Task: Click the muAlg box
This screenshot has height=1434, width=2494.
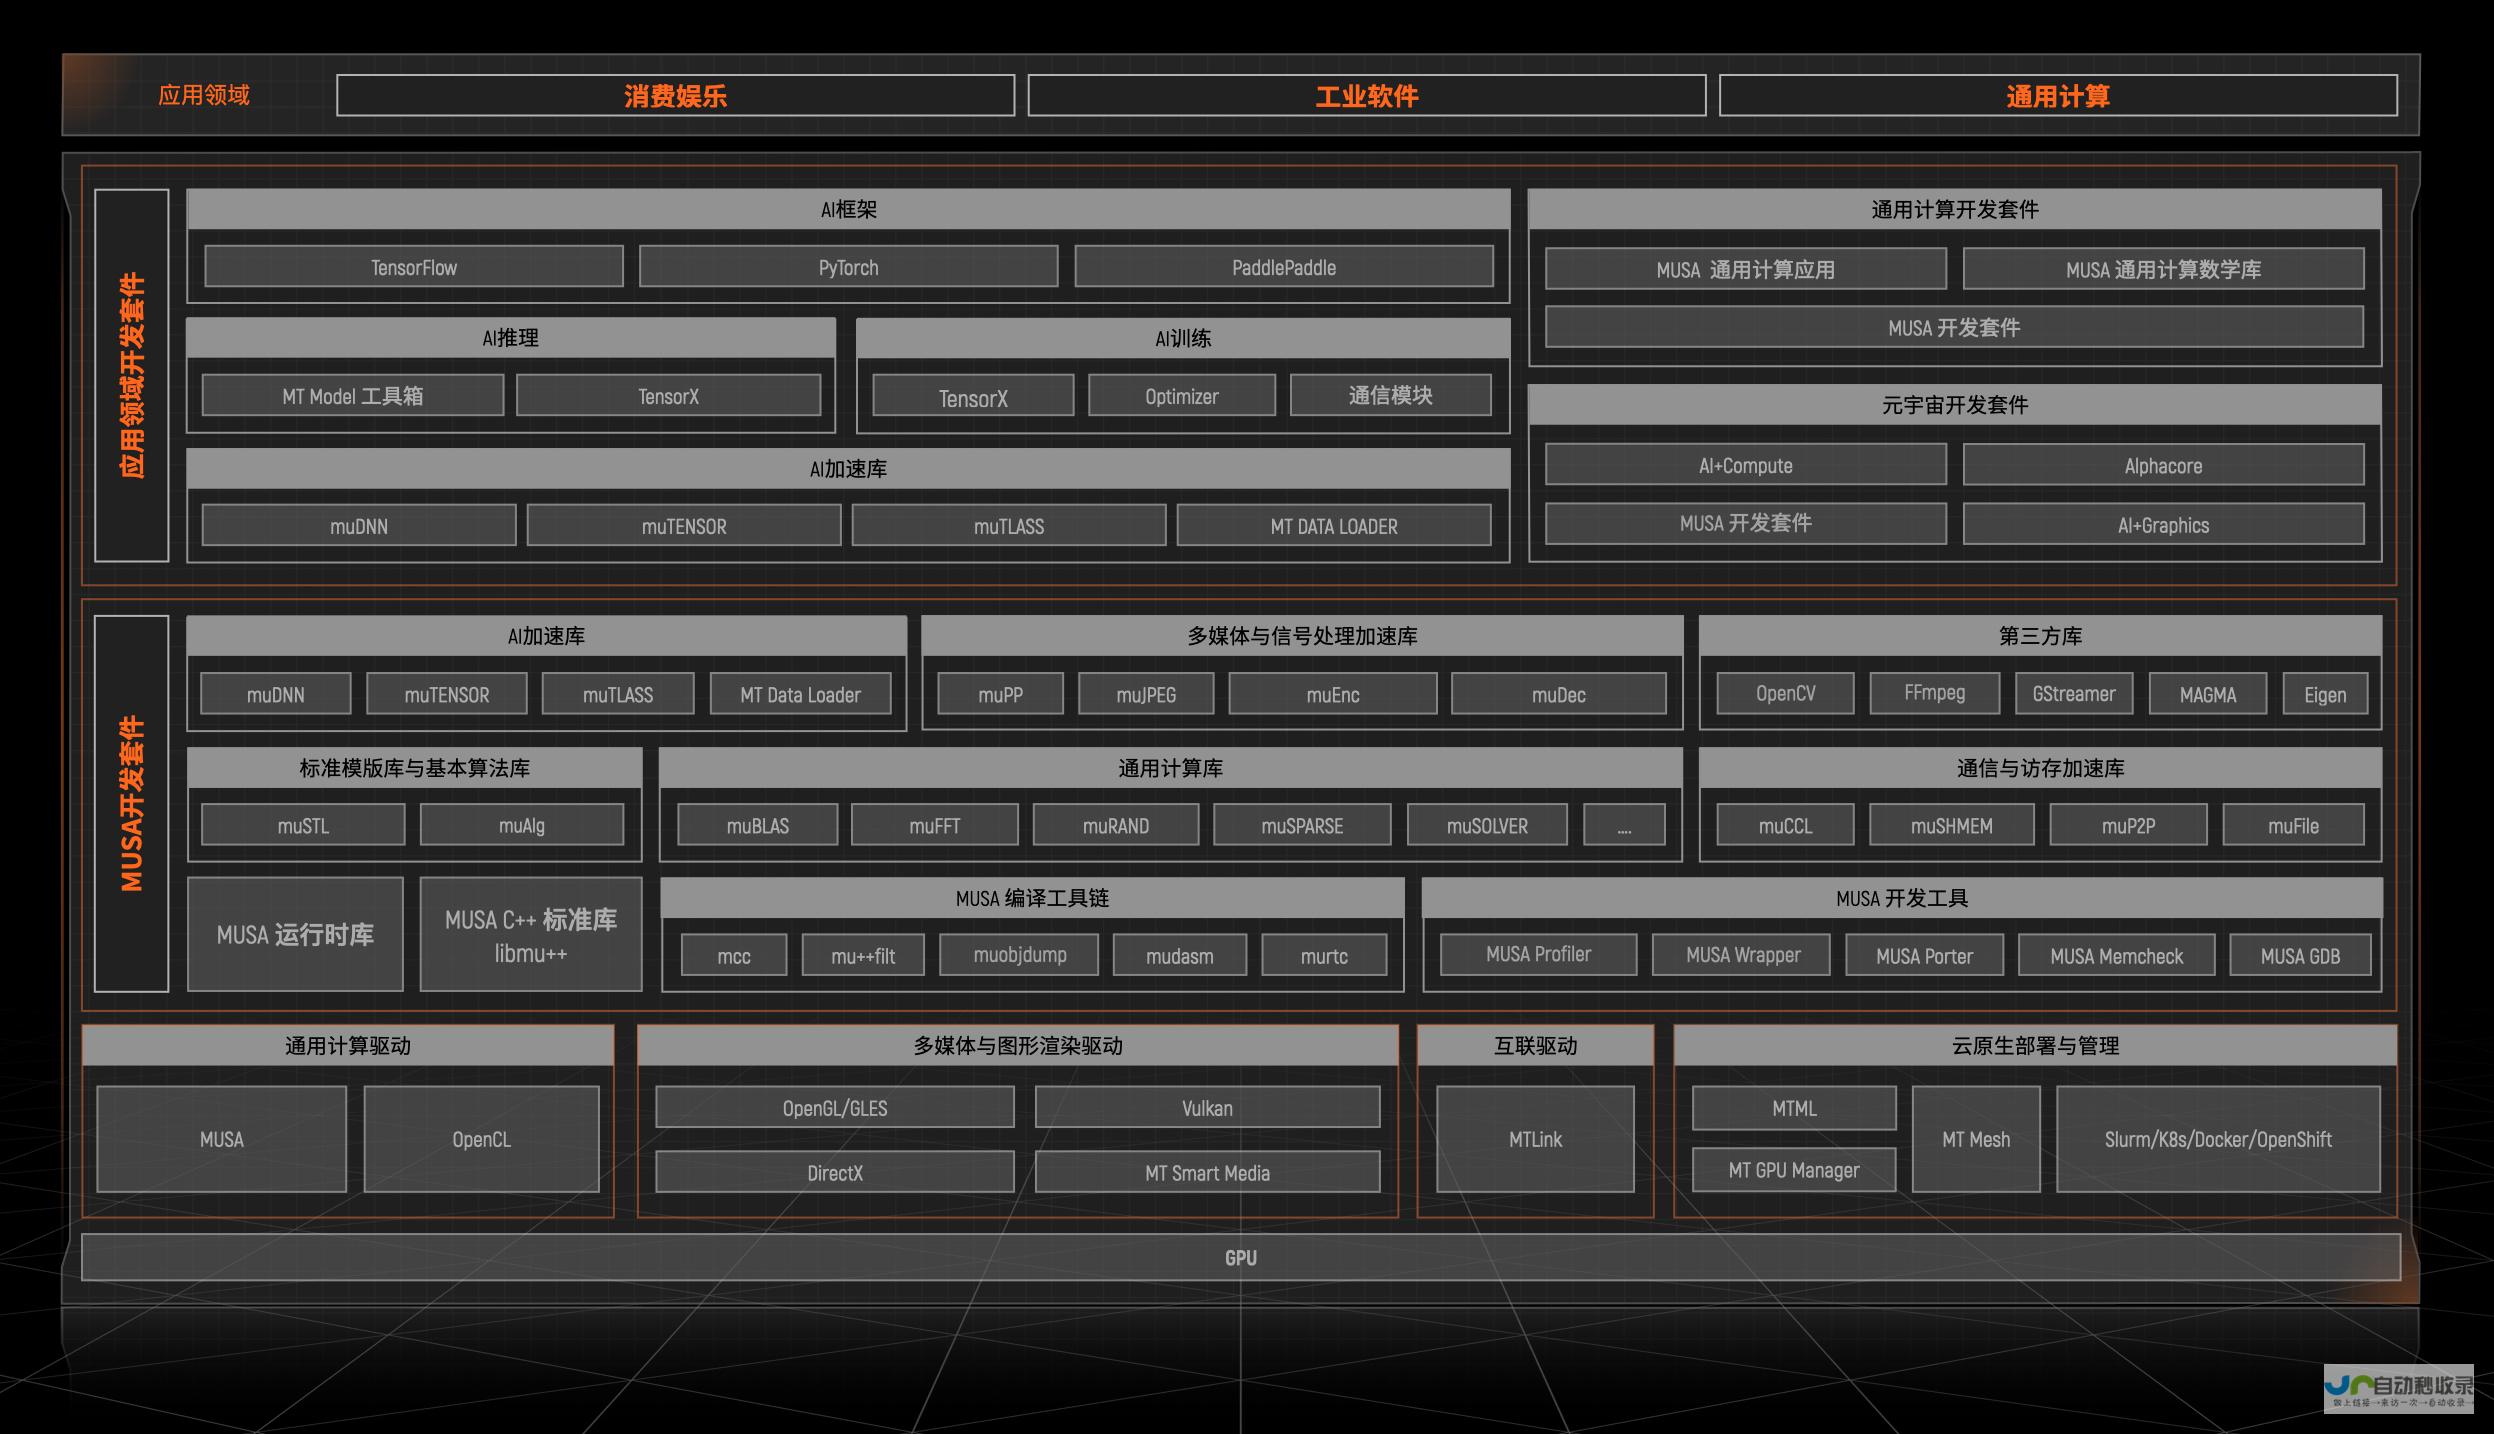Action: tap(522, 825)
